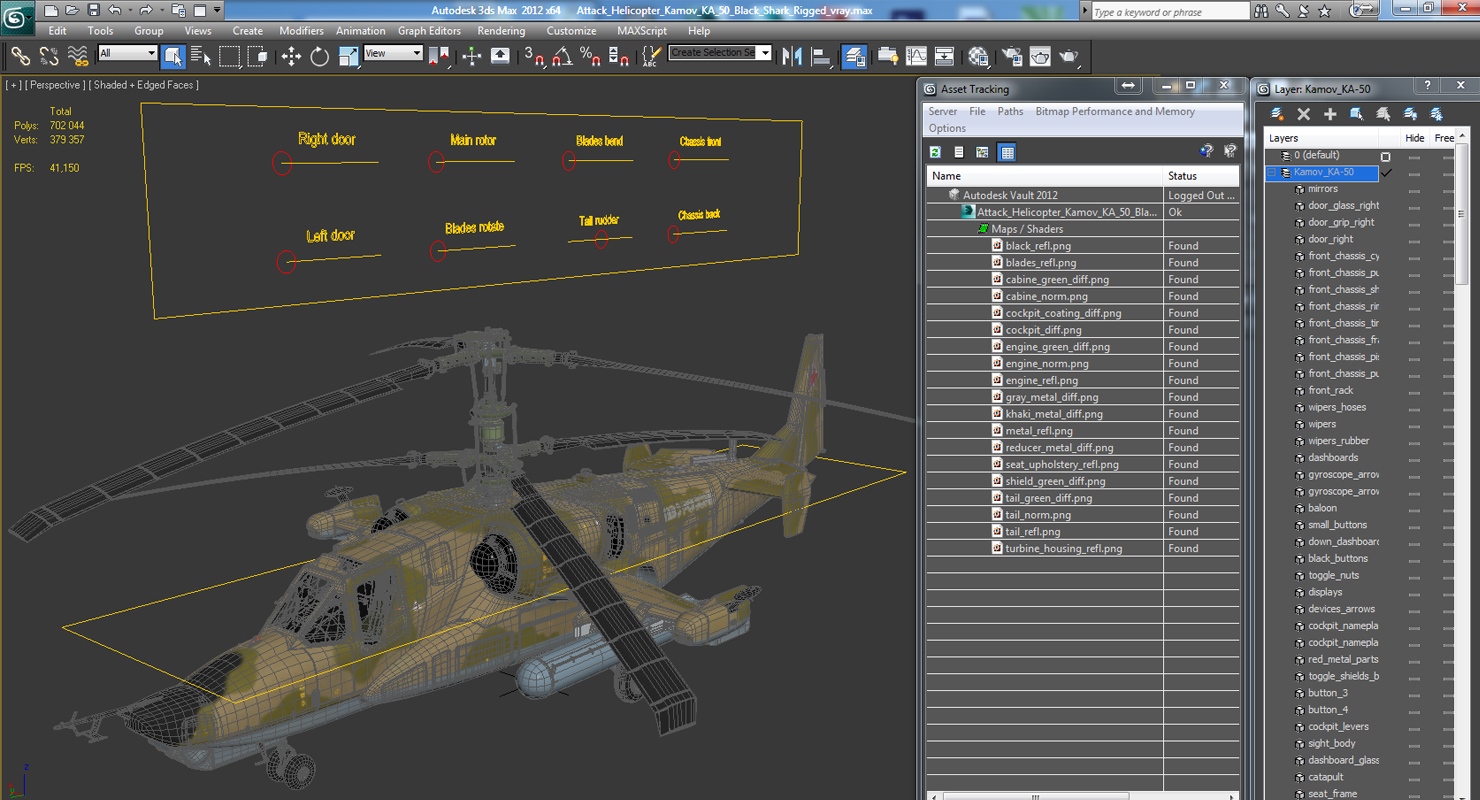Open the Redo history dropdown arrow

tap(162, 11)
